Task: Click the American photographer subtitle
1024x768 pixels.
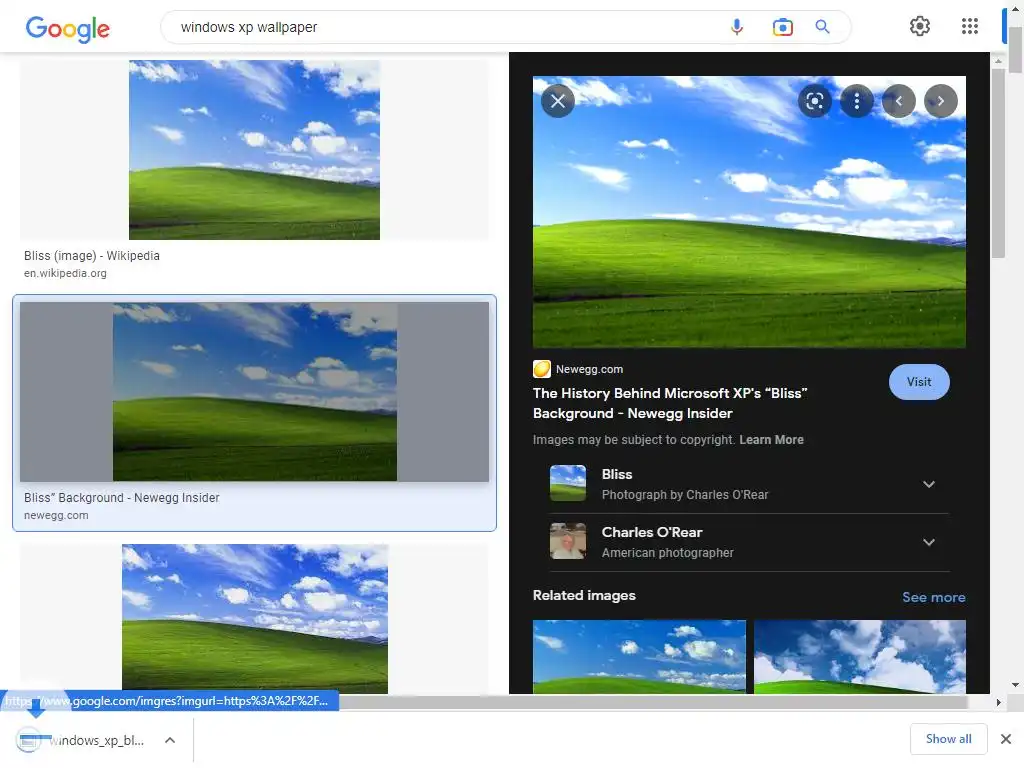Action: [667, 552]
